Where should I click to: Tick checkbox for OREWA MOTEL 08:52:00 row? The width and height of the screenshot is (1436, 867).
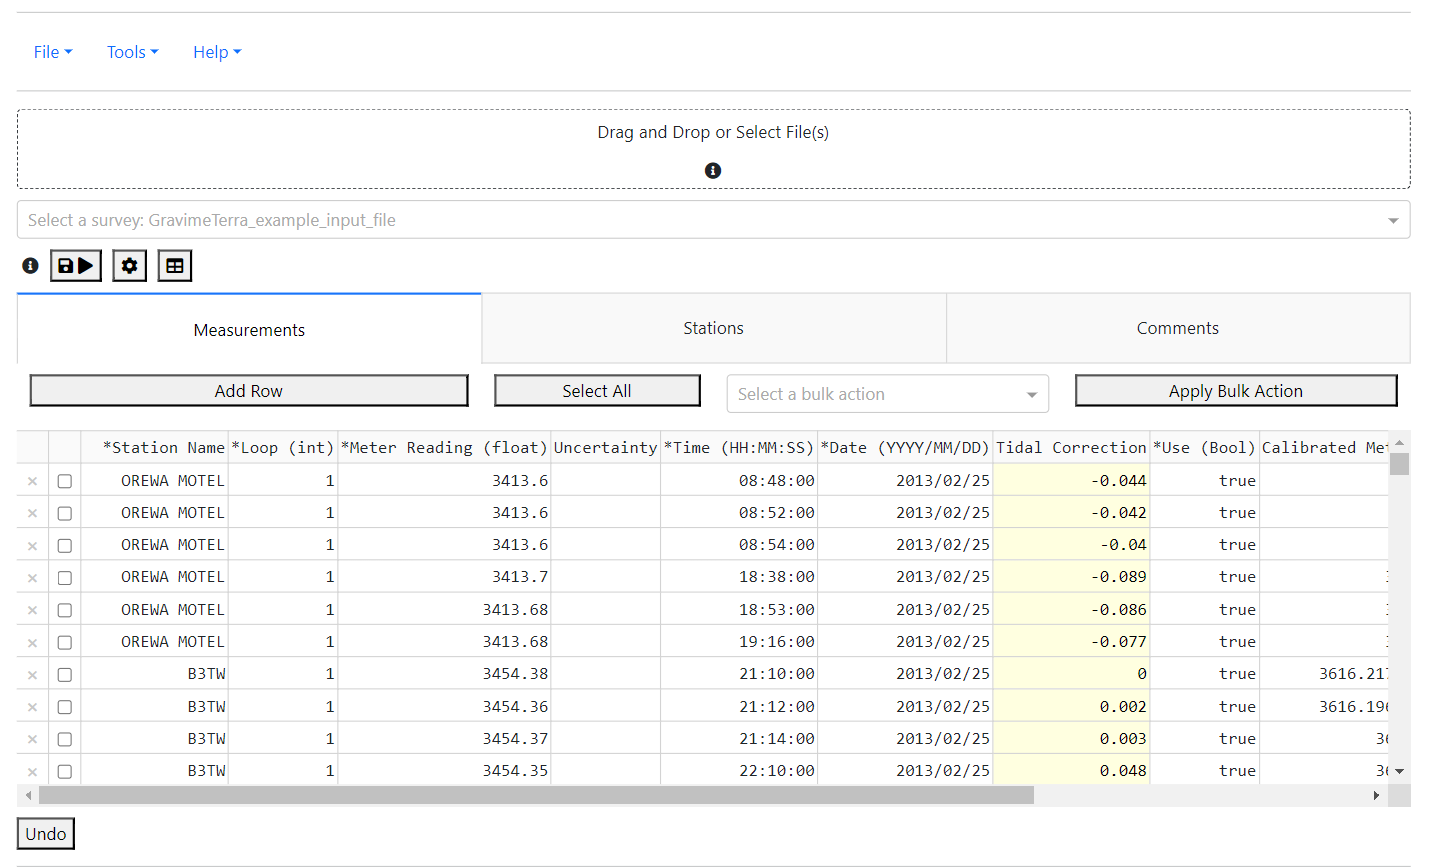65,513
